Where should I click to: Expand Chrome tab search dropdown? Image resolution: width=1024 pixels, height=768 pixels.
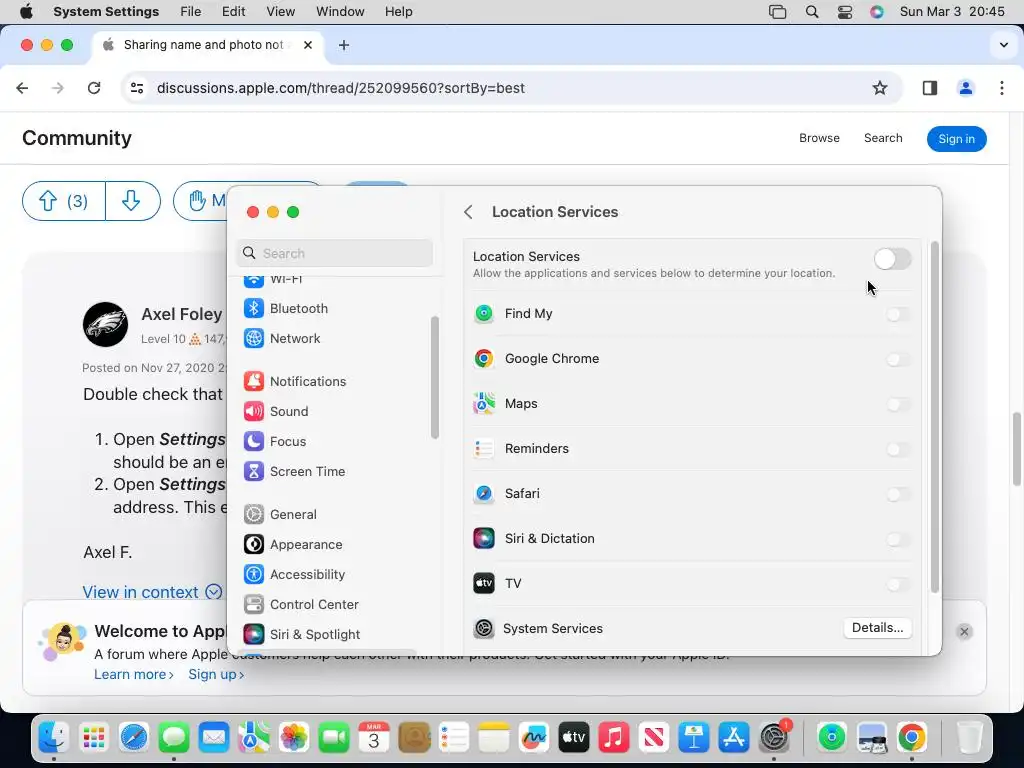1004,45
